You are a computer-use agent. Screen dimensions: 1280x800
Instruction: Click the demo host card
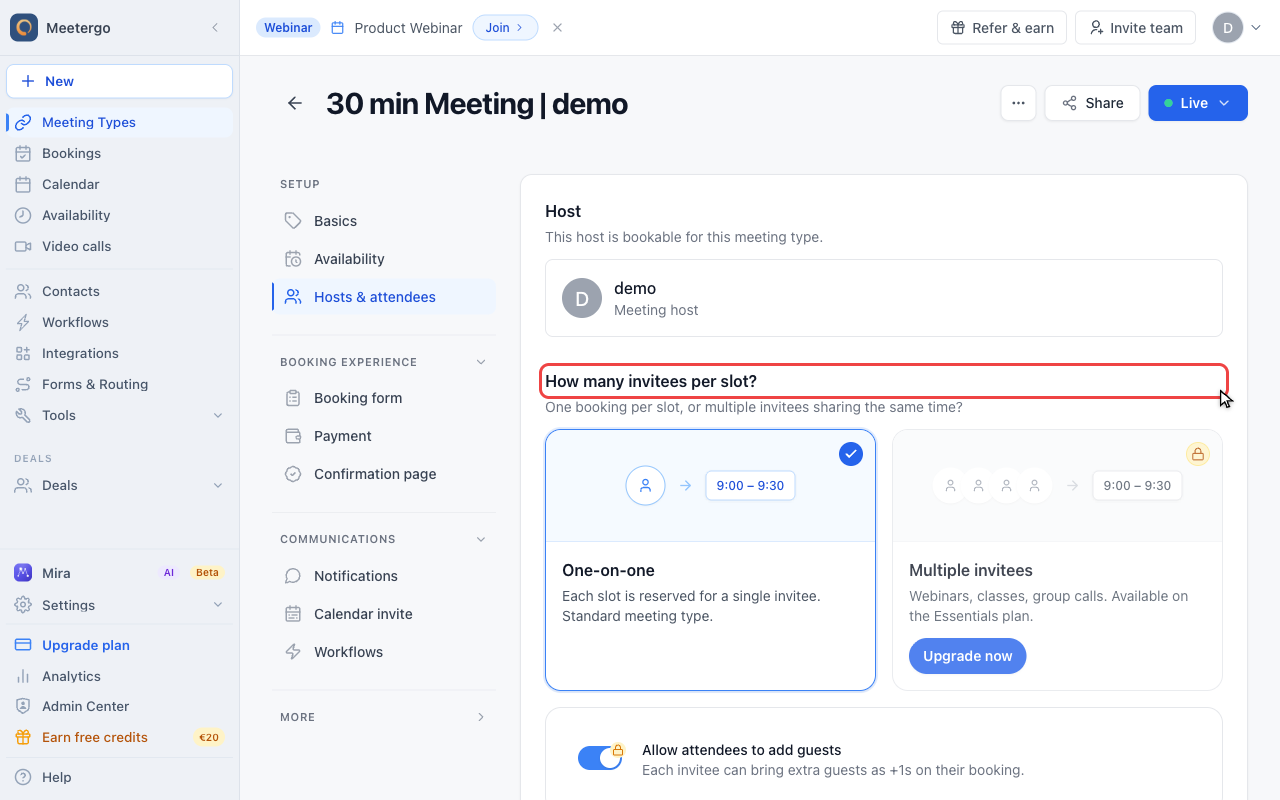pyautogui.click(x=884, y=298)
